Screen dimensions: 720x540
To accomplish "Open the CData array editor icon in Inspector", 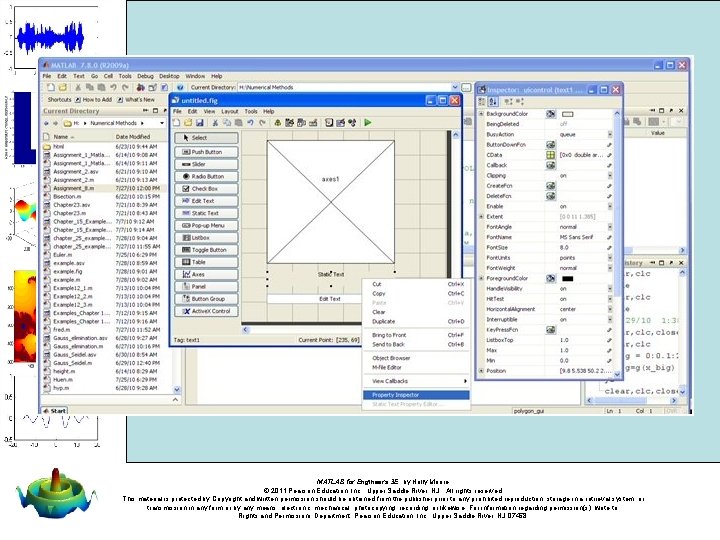I will (551, 155).
